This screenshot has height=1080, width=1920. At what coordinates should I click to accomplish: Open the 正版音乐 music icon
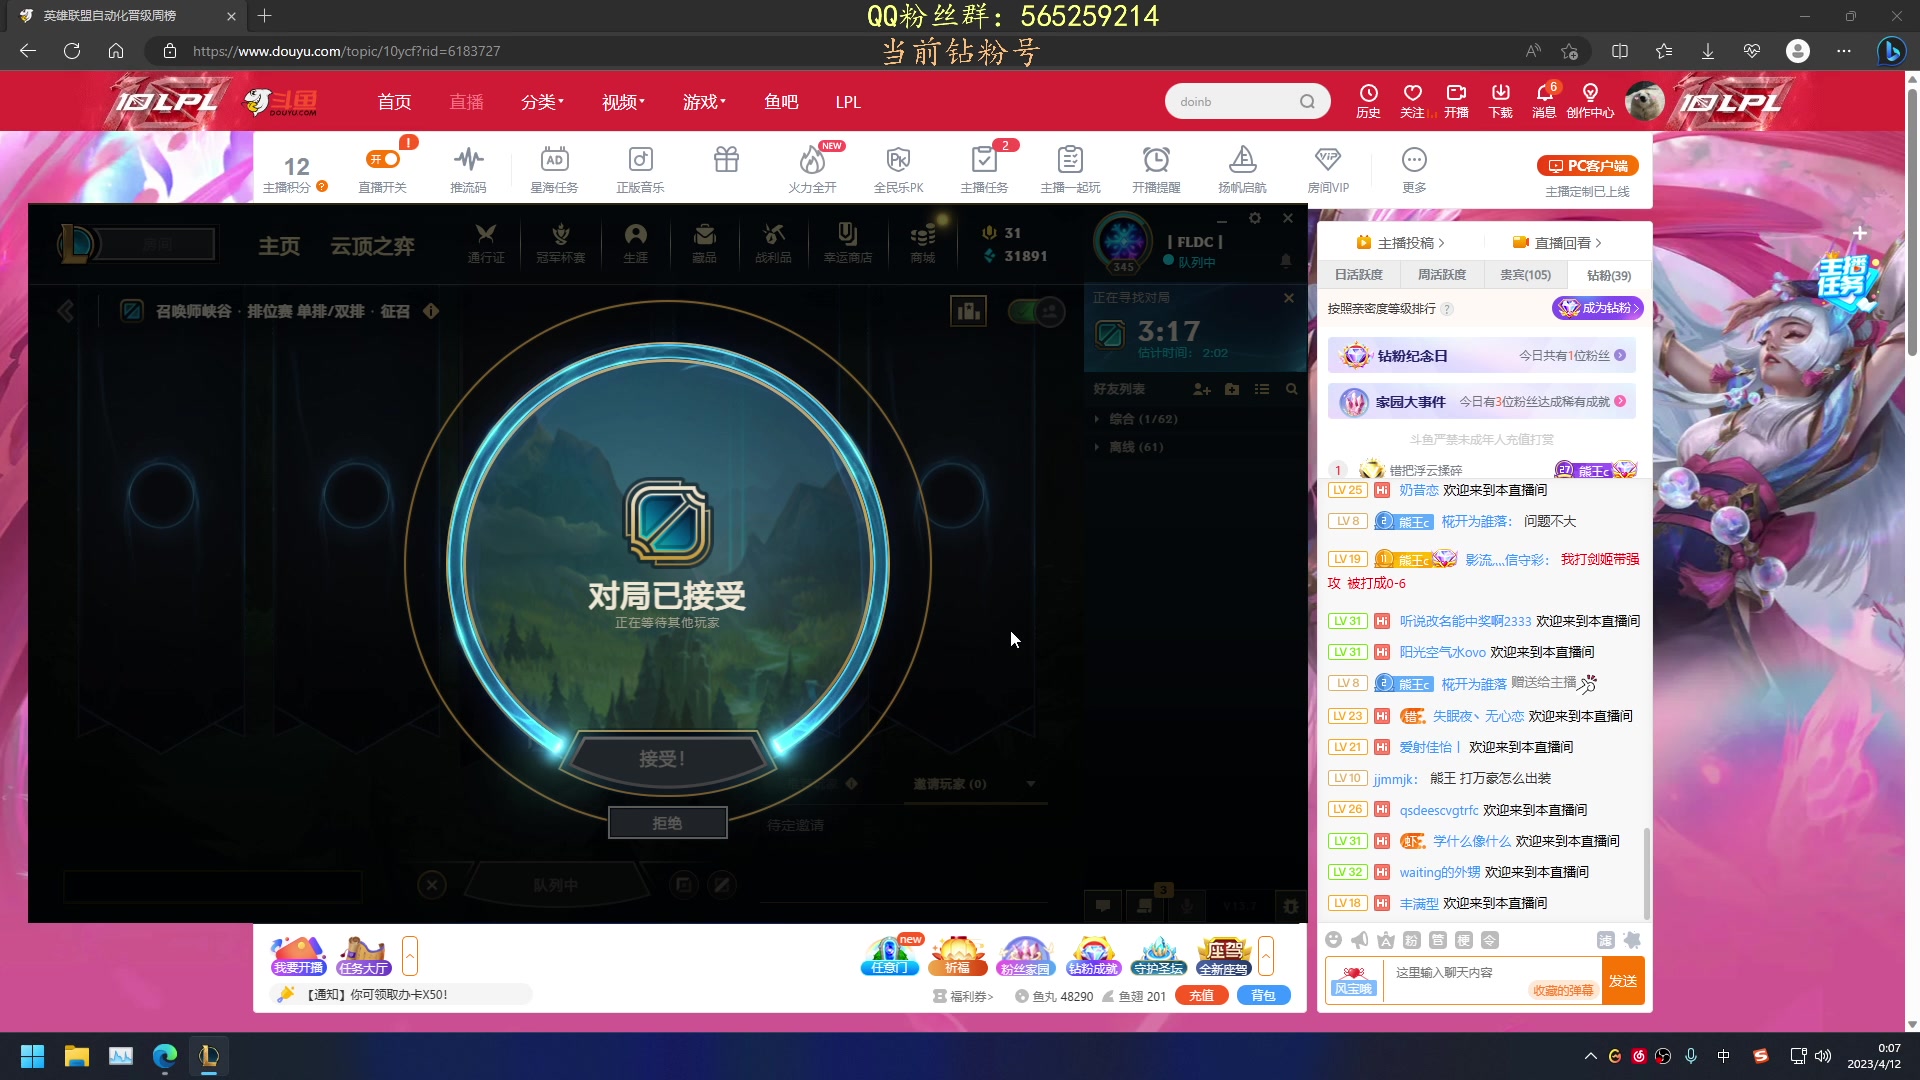(640, 161)
